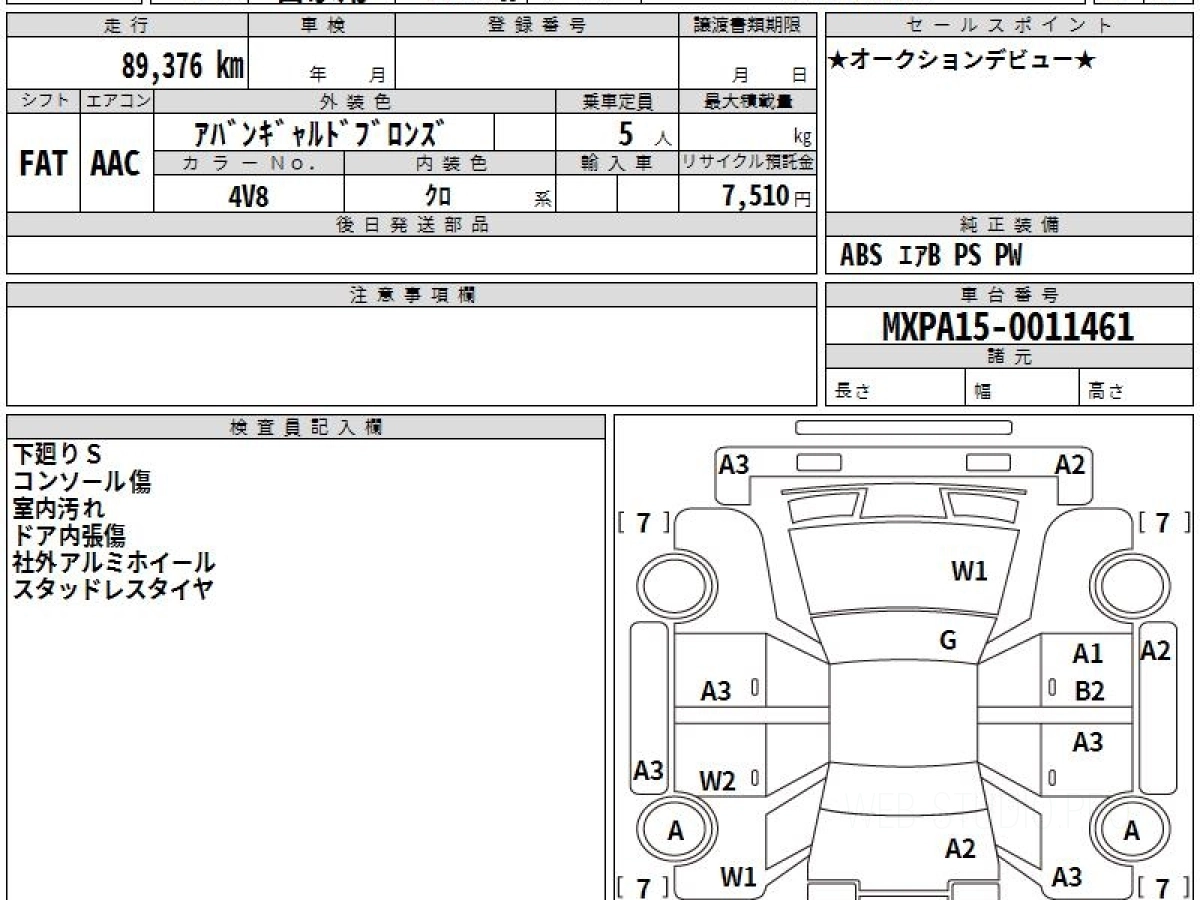Screen dimensions: 1200x900
Task: Click the G mark on the windshield
Action: tap(948, 641)
